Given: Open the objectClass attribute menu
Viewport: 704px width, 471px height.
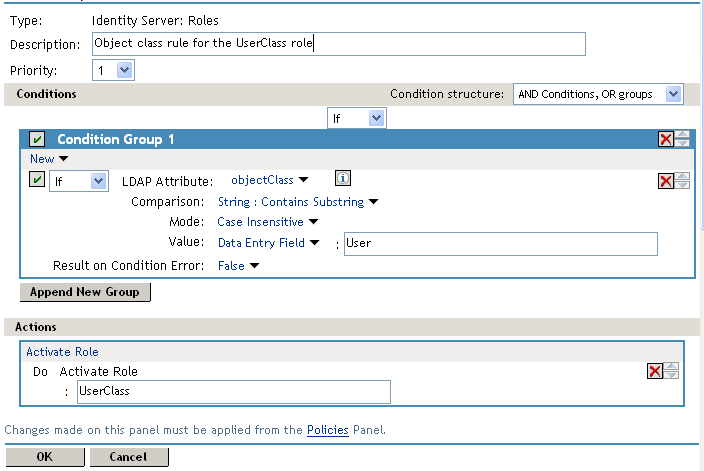Looking at the screenshot, I should [270, 180].
